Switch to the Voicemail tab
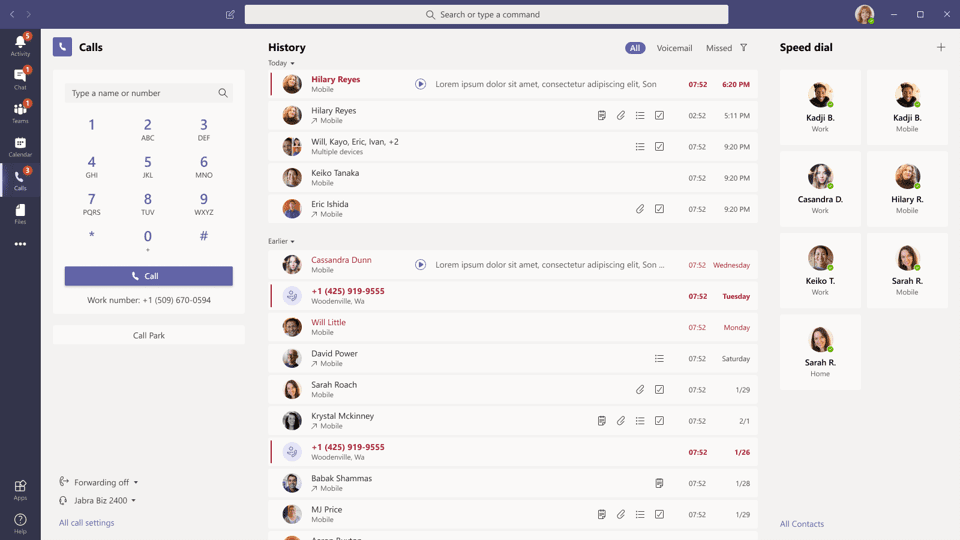Image resolution: width=960 pixels, height=540 pixels. tap(674, 48)
